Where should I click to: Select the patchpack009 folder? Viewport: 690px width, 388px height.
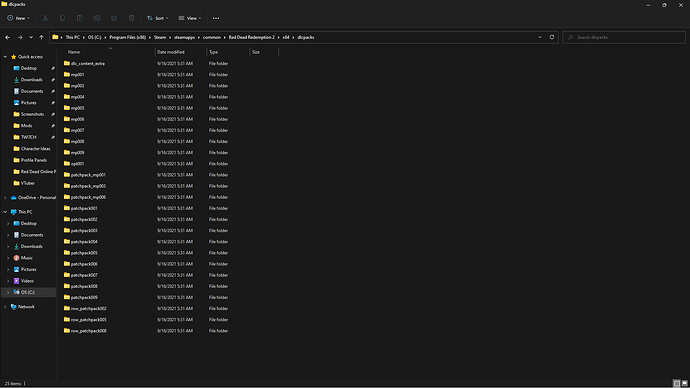click(84, 297)
